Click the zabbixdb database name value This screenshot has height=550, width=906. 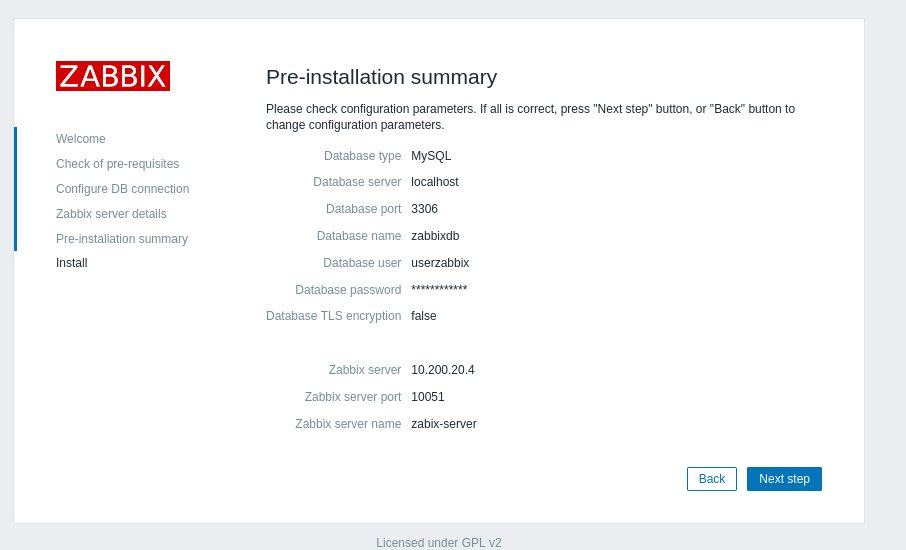pyautogui.click(x=435, y=236)
